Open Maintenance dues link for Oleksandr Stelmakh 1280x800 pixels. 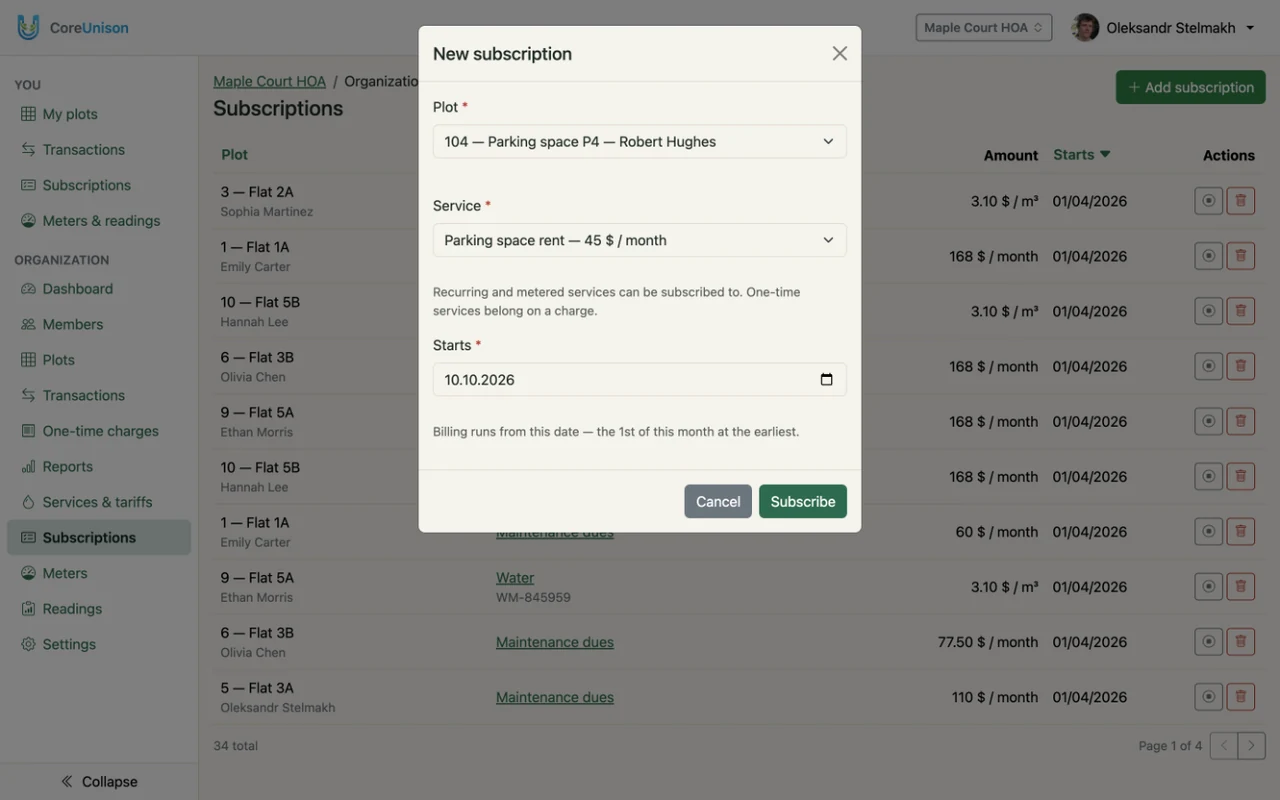(555, 697)
